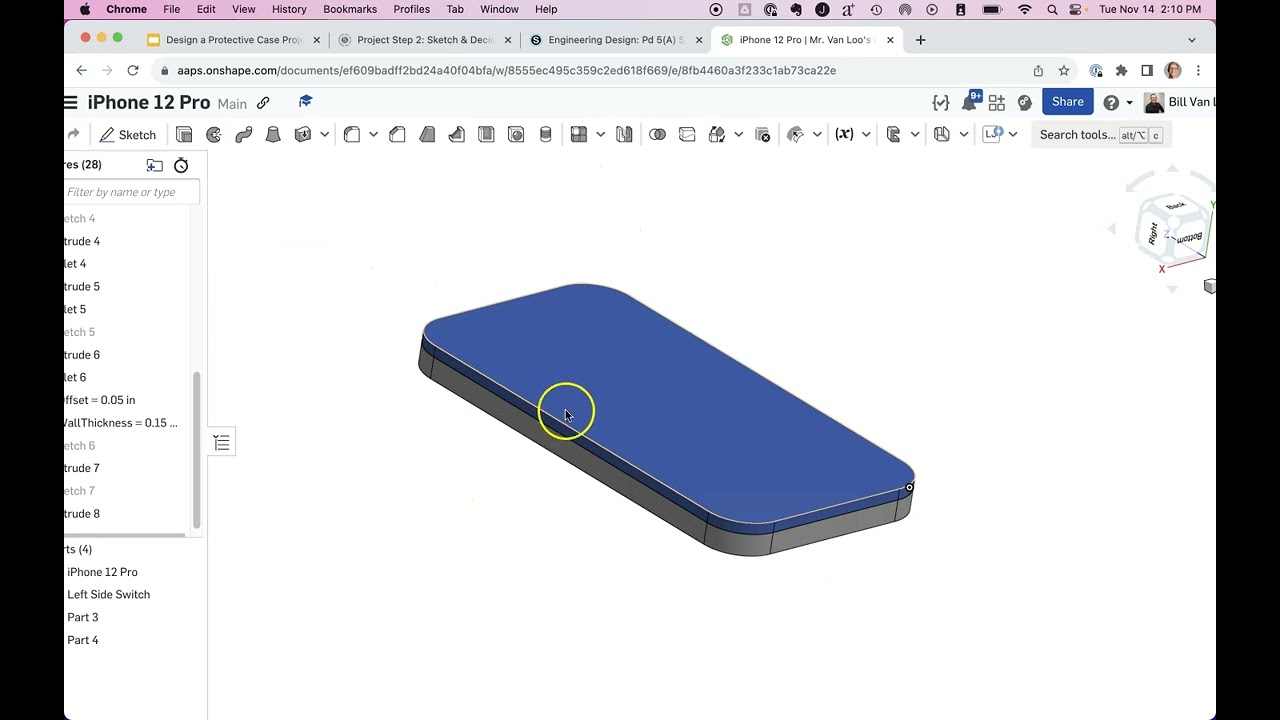1280x720 pixels.
Task: Expand the Transform tool dropdown
Action: (x=738, y=134)
